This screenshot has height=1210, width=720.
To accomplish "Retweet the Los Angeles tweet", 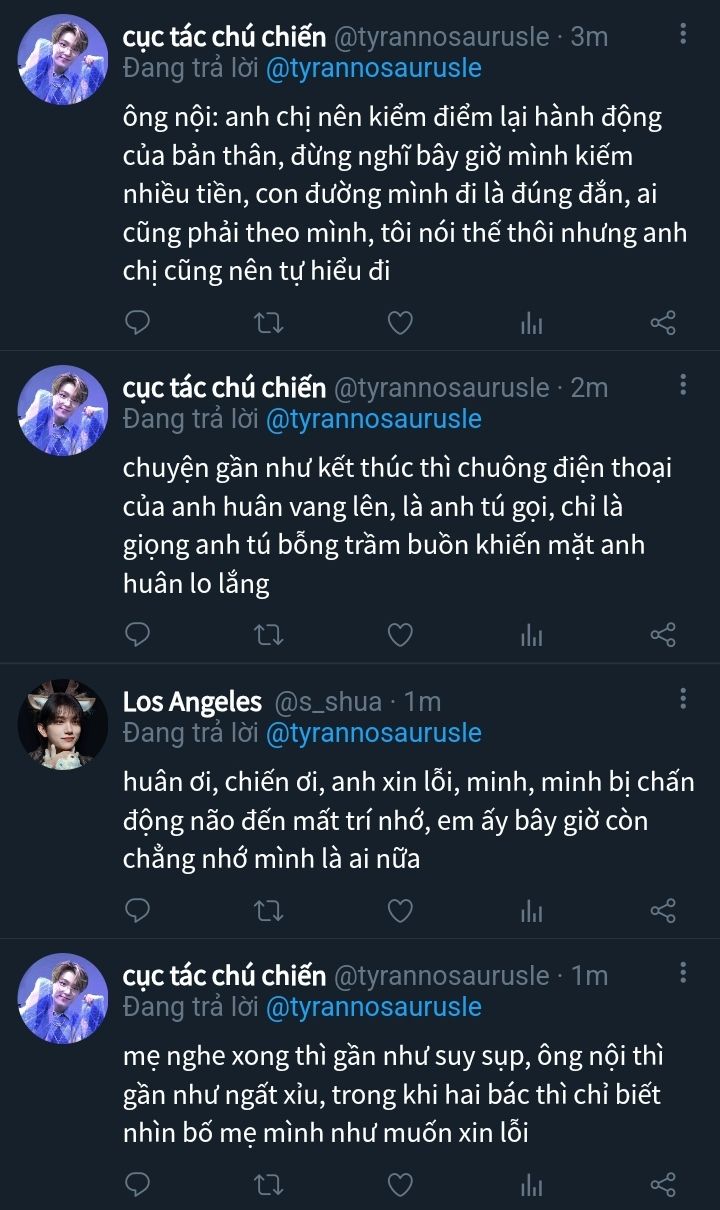I will [269, 910].
